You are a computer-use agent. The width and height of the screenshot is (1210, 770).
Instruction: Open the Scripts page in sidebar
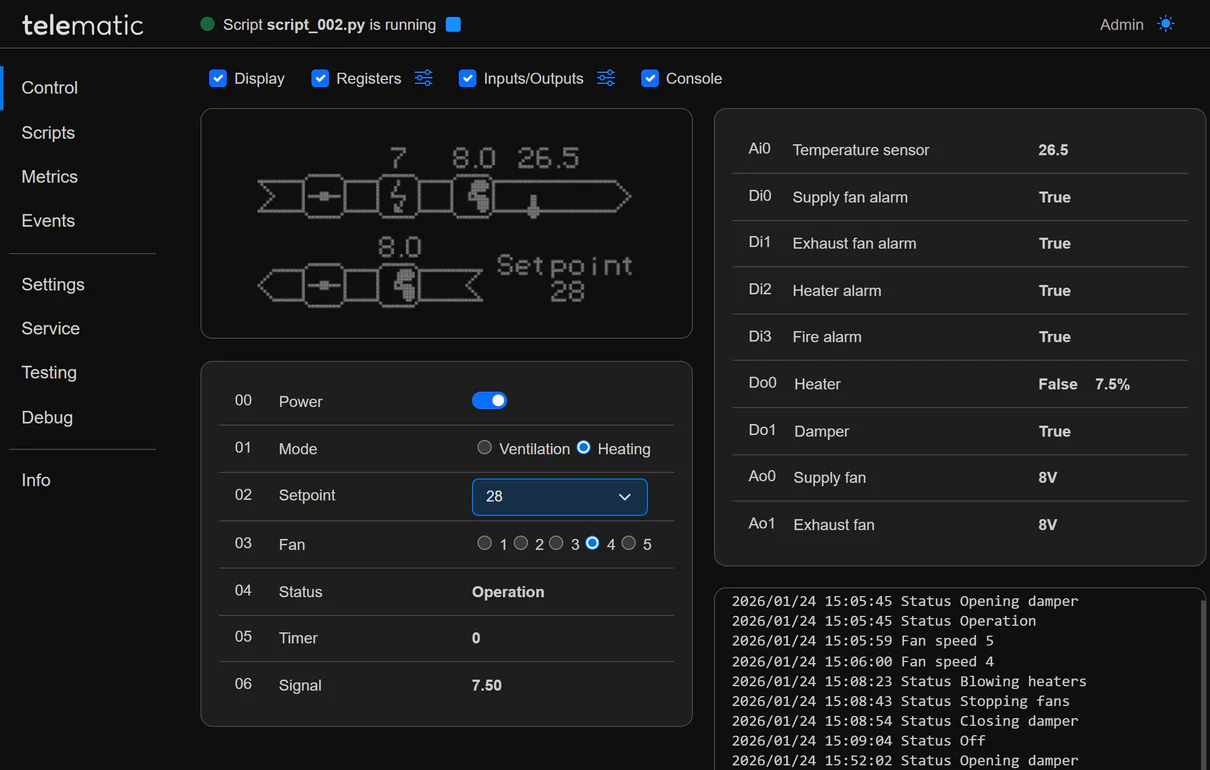pos(48,133)
